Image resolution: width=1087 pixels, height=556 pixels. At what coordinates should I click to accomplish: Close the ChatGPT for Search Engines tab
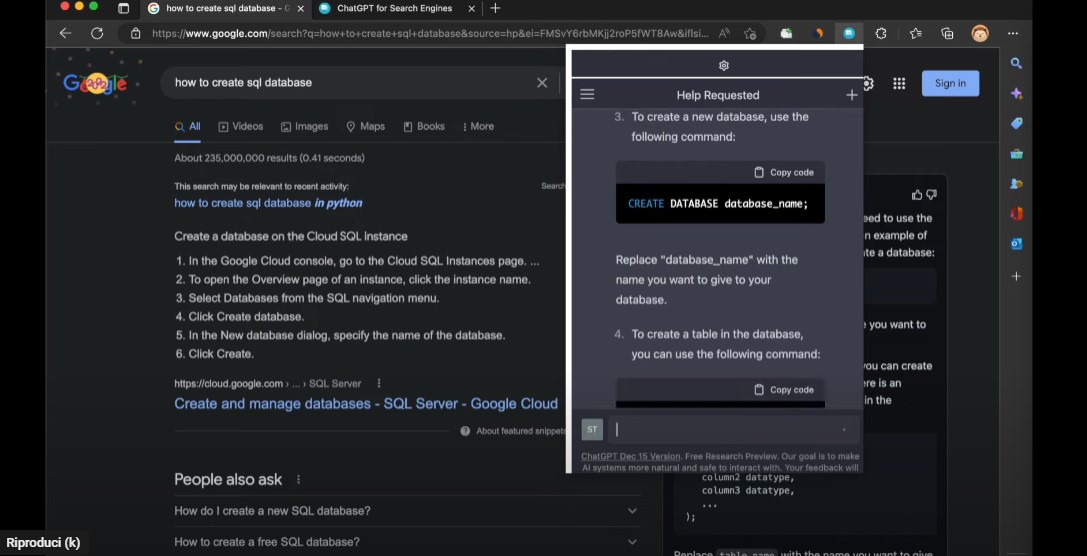click(471, 8)
